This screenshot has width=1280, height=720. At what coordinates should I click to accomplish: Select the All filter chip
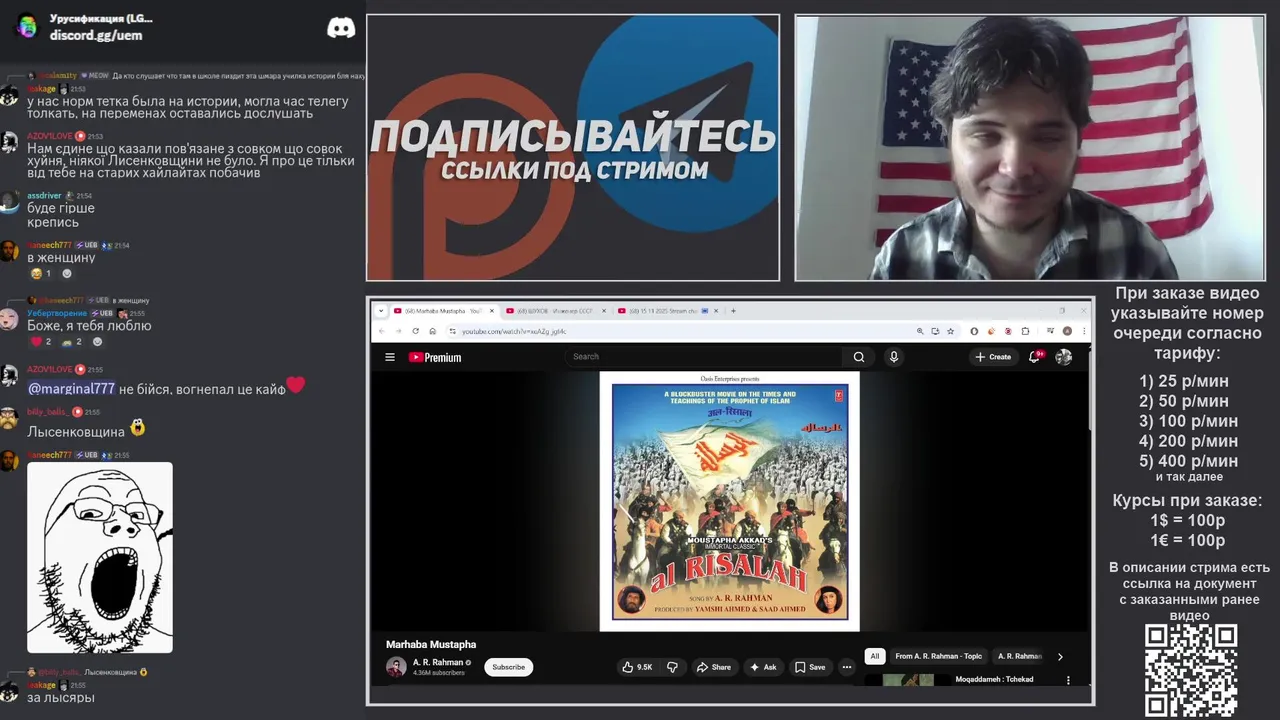(x=875, y=656)
